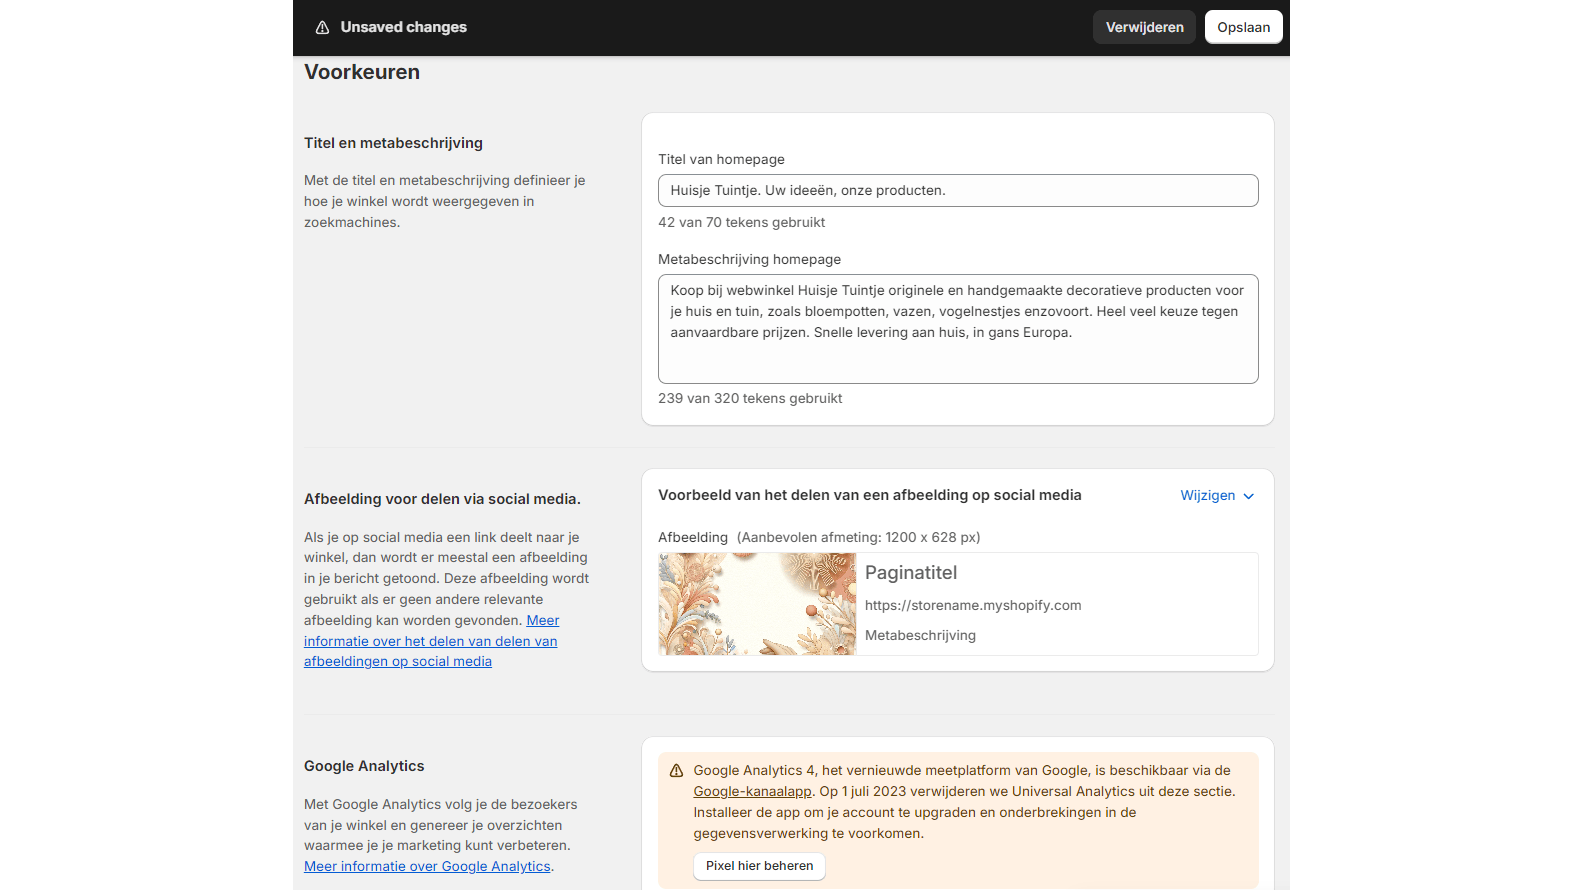
Task: Click the Unsaved changes label
Action: click(403, 28)
